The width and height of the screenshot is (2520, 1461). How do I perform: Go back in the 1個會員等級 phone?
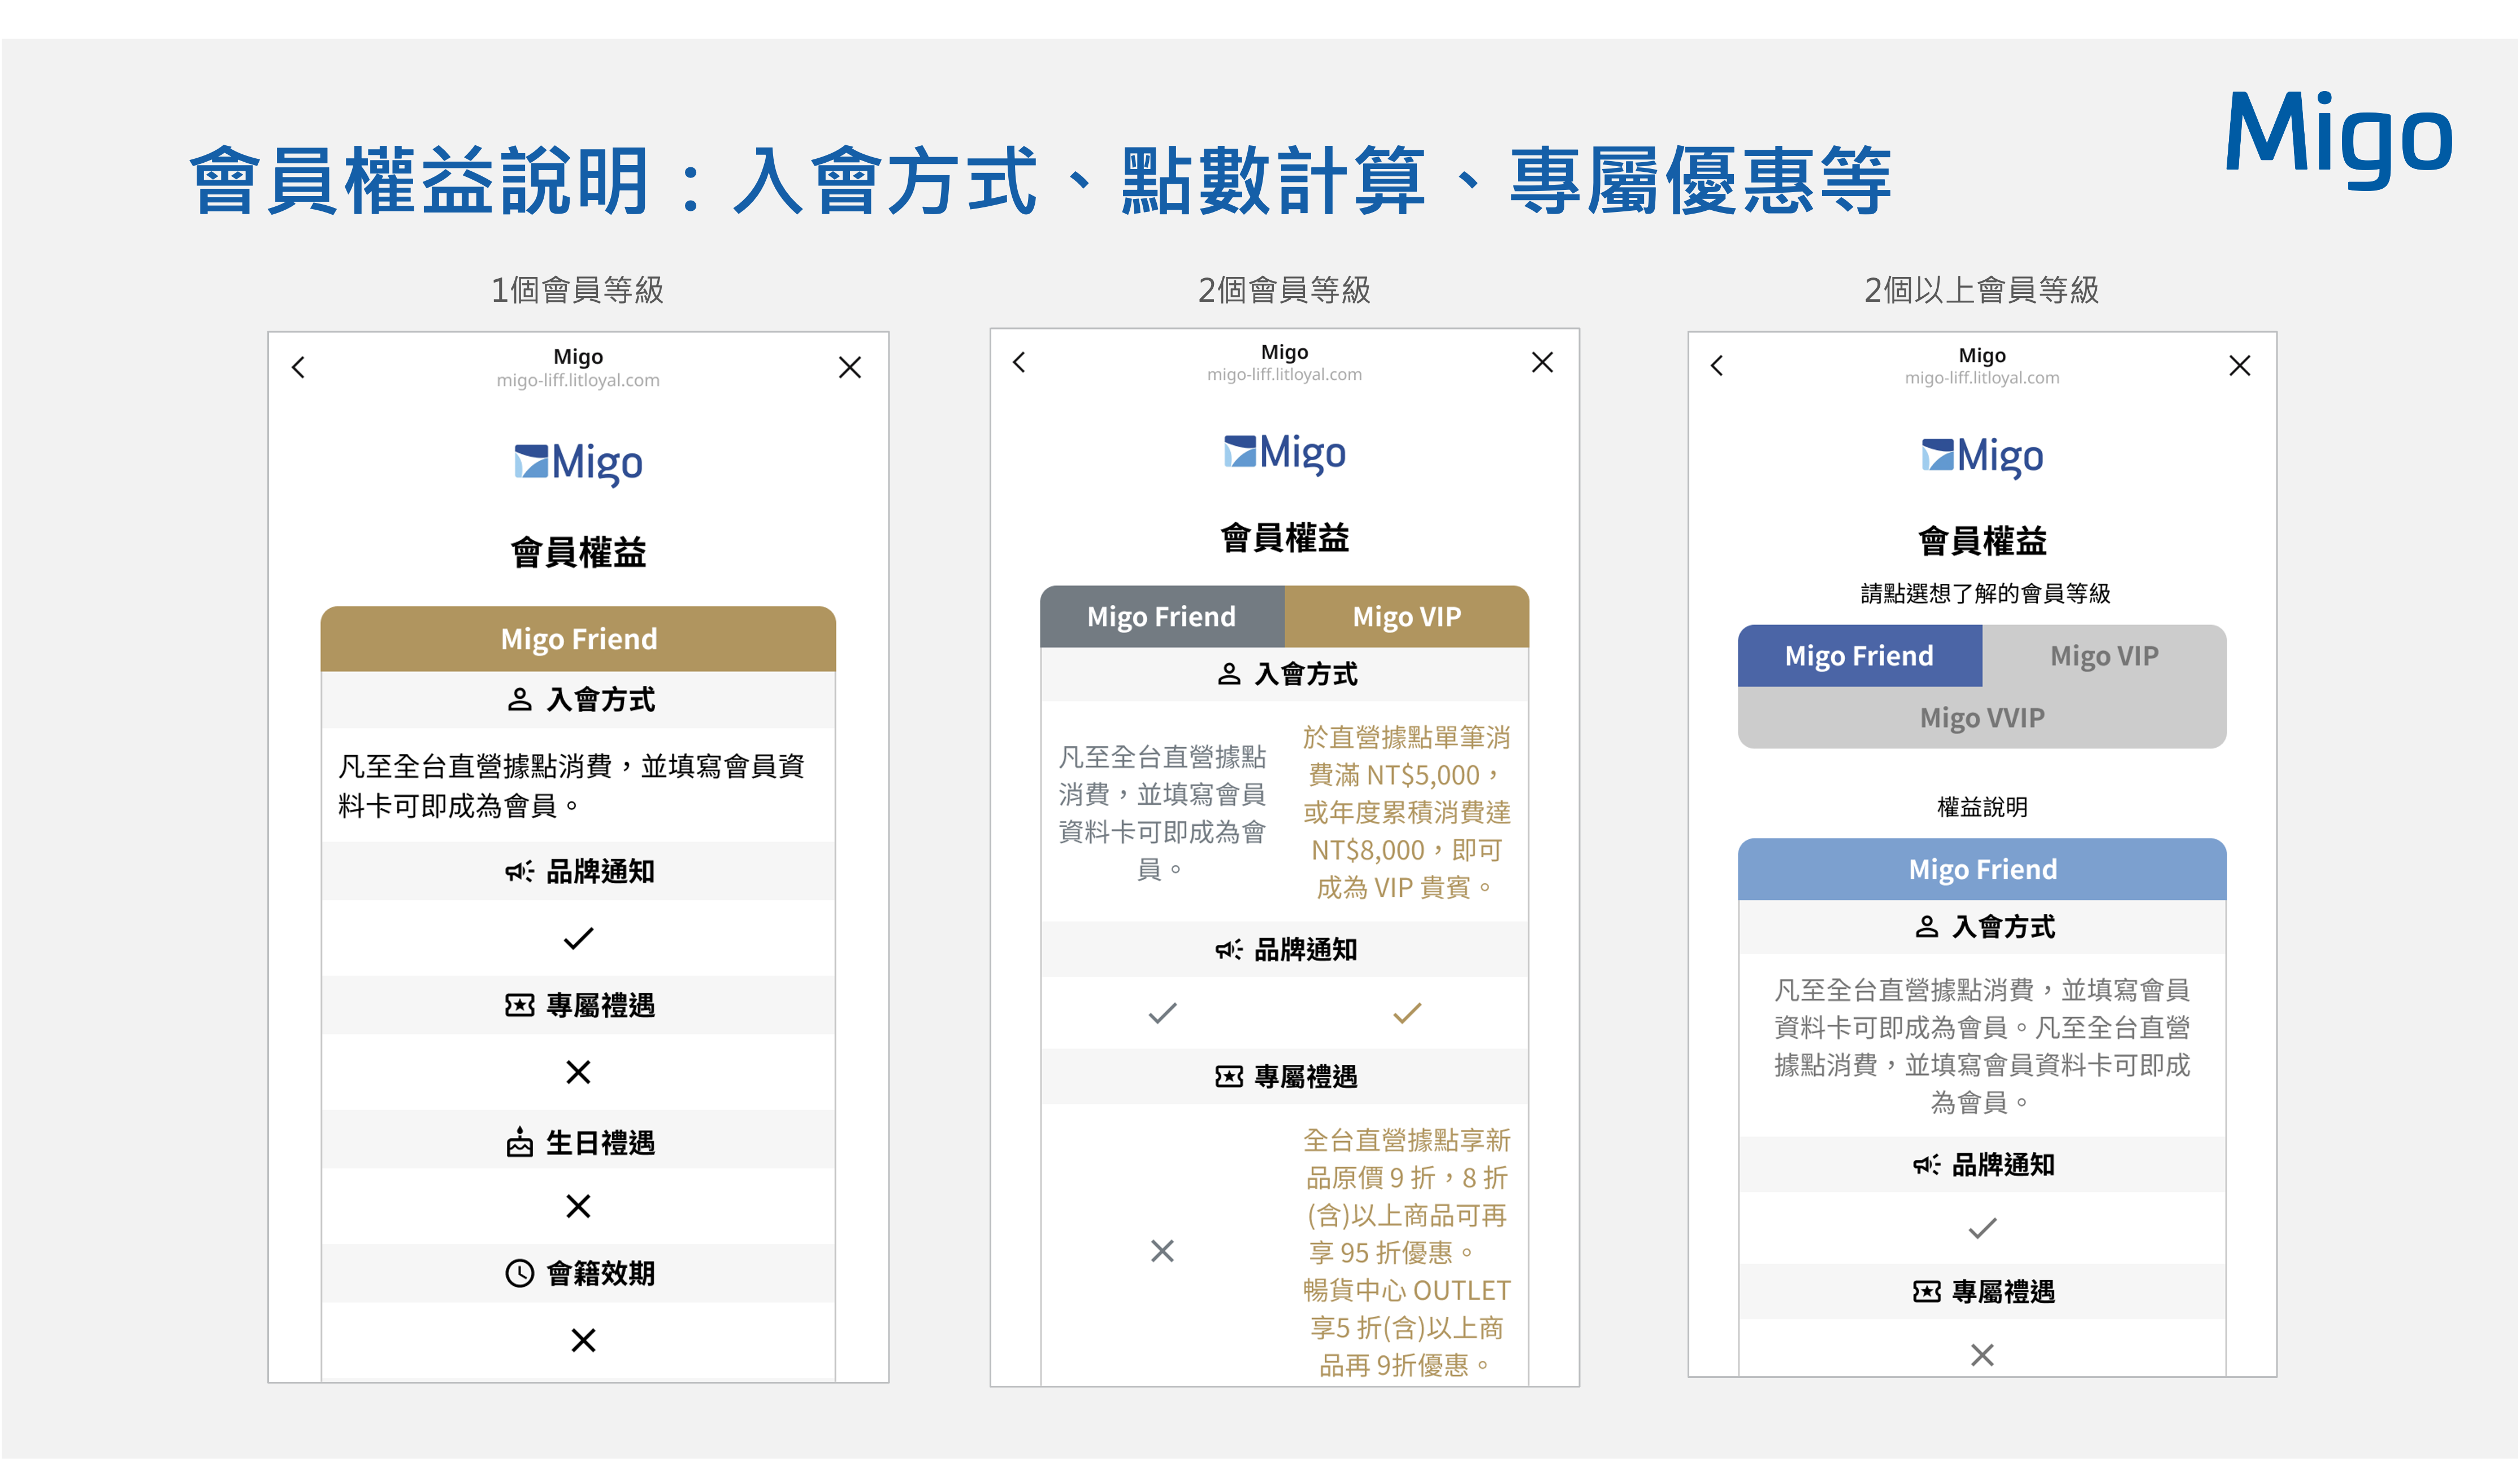[x=298, y=367]
